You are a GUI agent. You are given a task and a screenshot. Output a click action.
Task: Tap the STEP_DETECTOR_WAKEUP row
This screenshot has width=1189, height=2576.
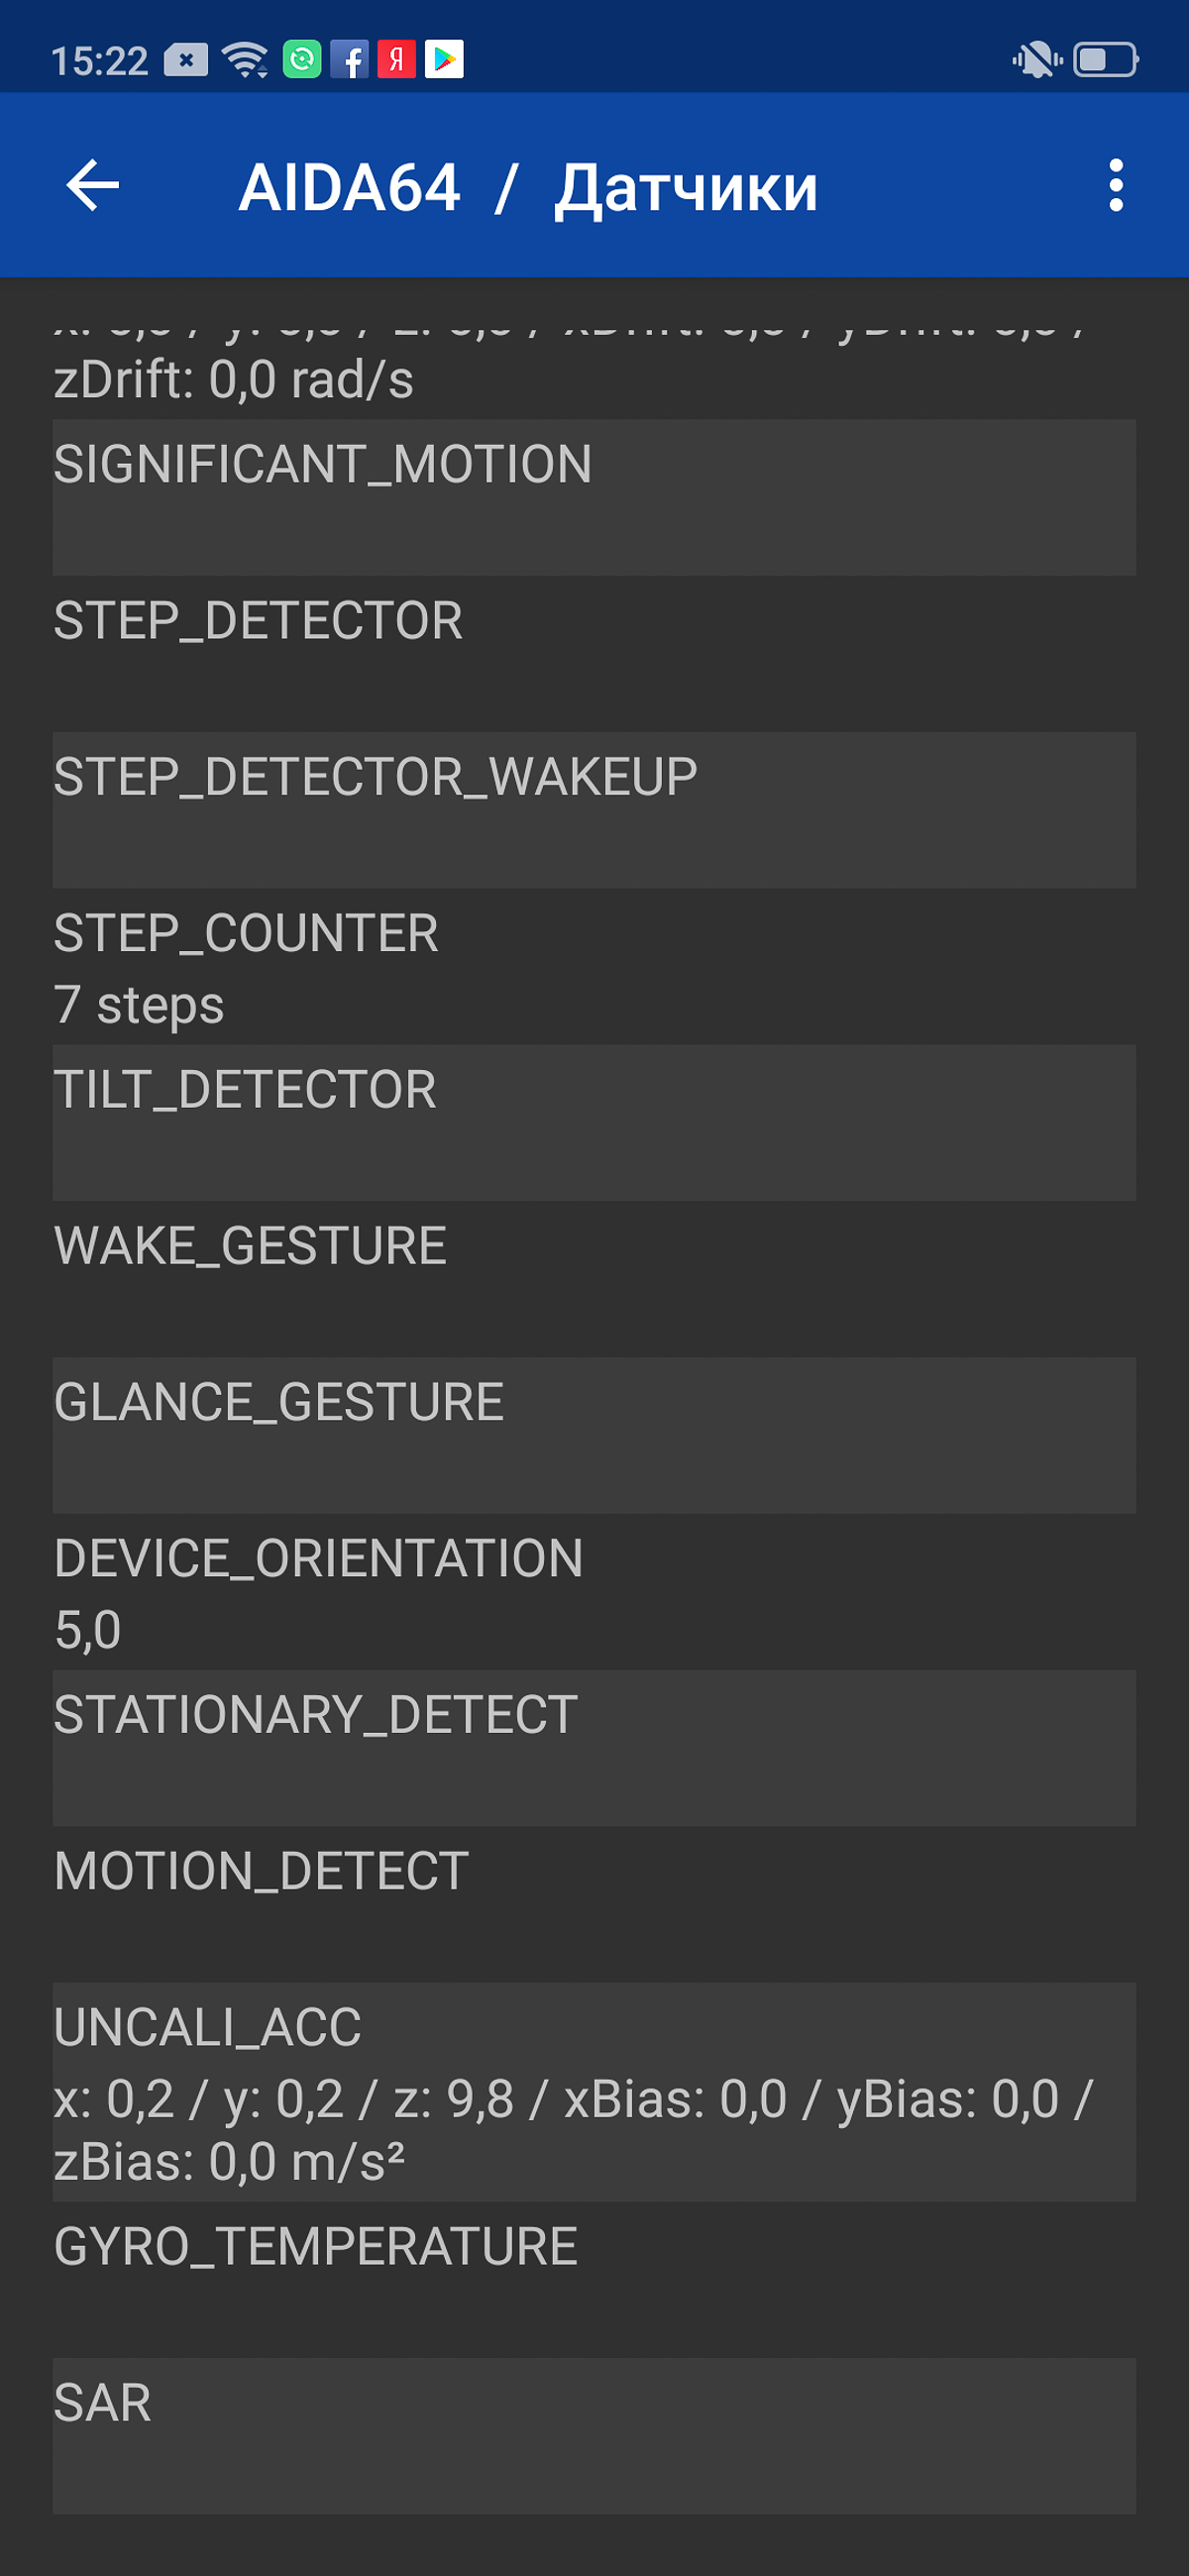click(x=594, y=810)
